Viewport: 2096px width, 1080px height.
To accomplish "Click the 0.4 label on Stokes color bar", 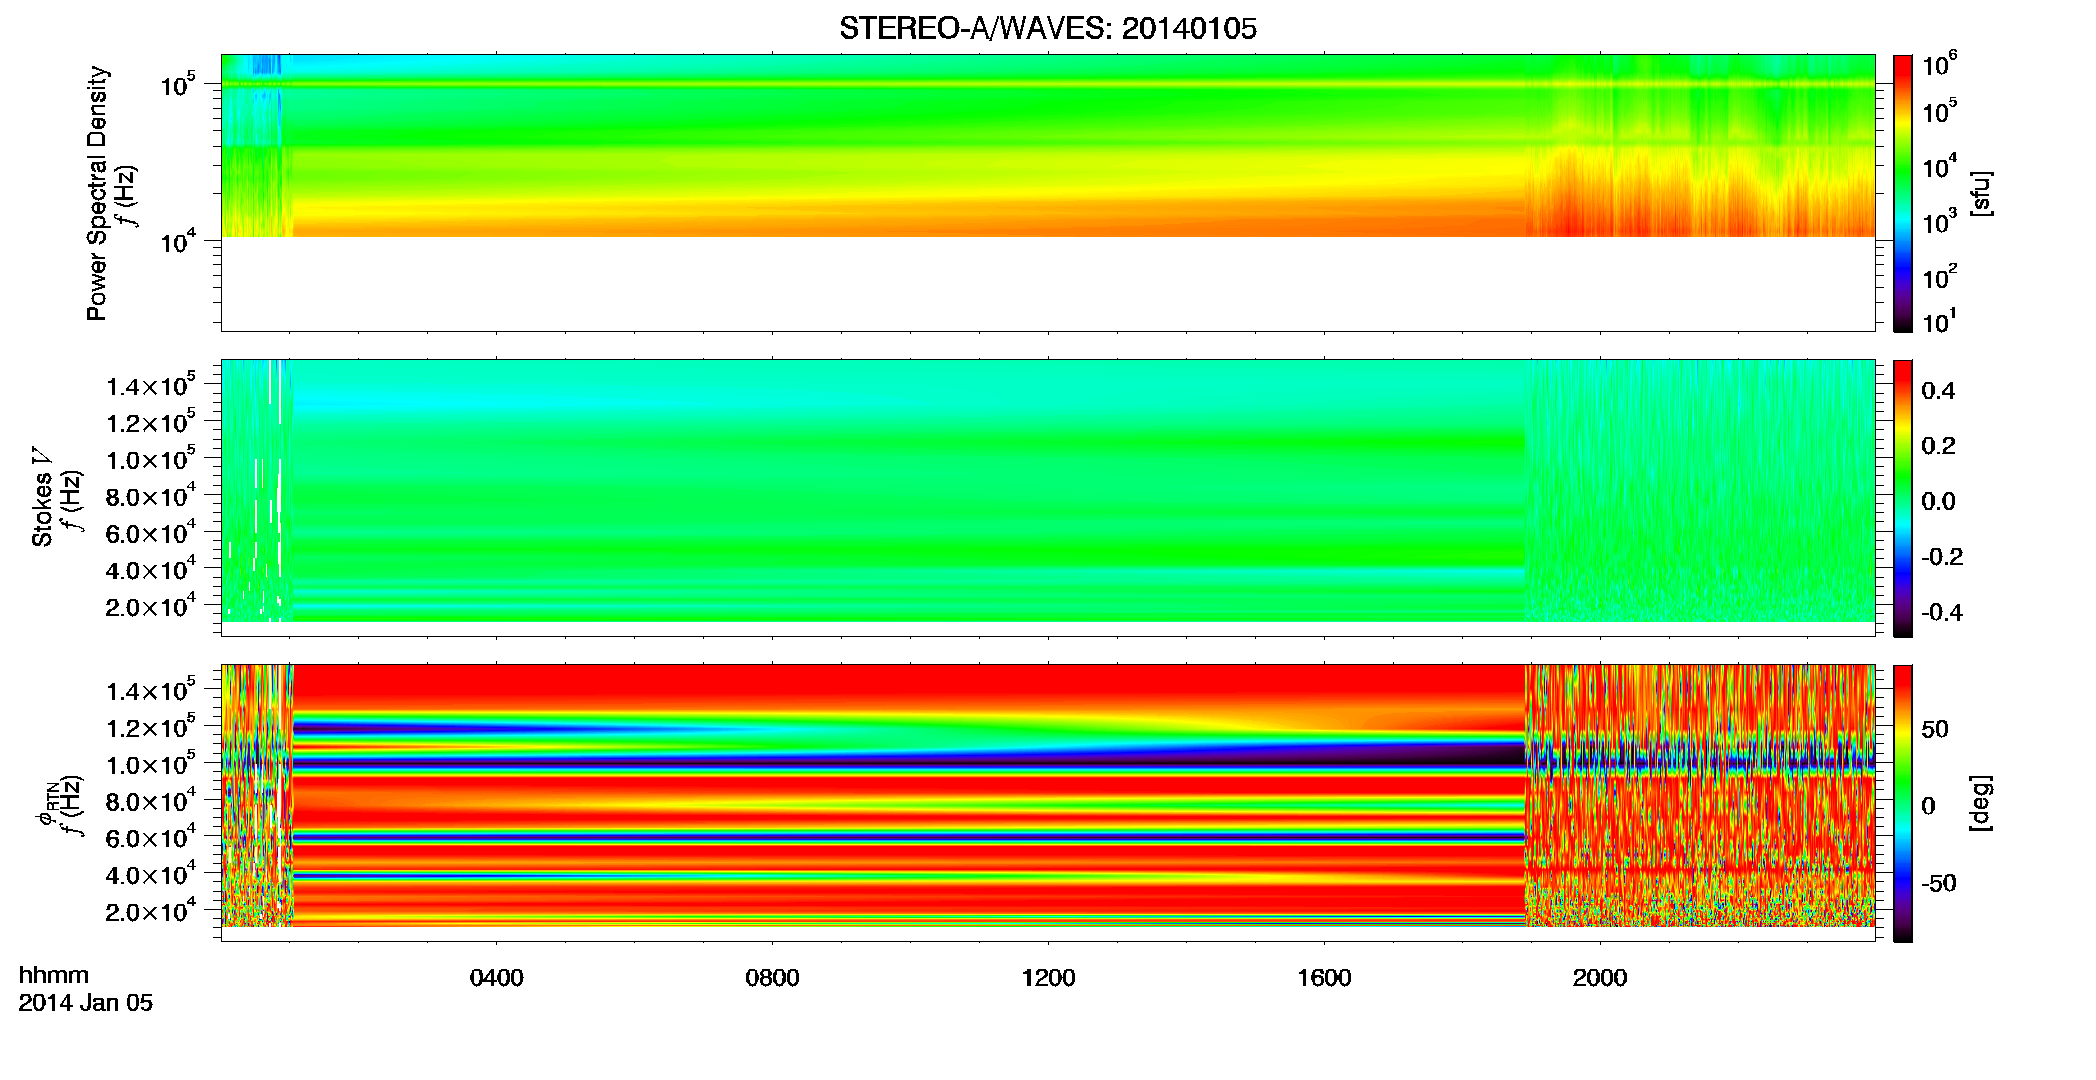I will (x=1938, y=391).
